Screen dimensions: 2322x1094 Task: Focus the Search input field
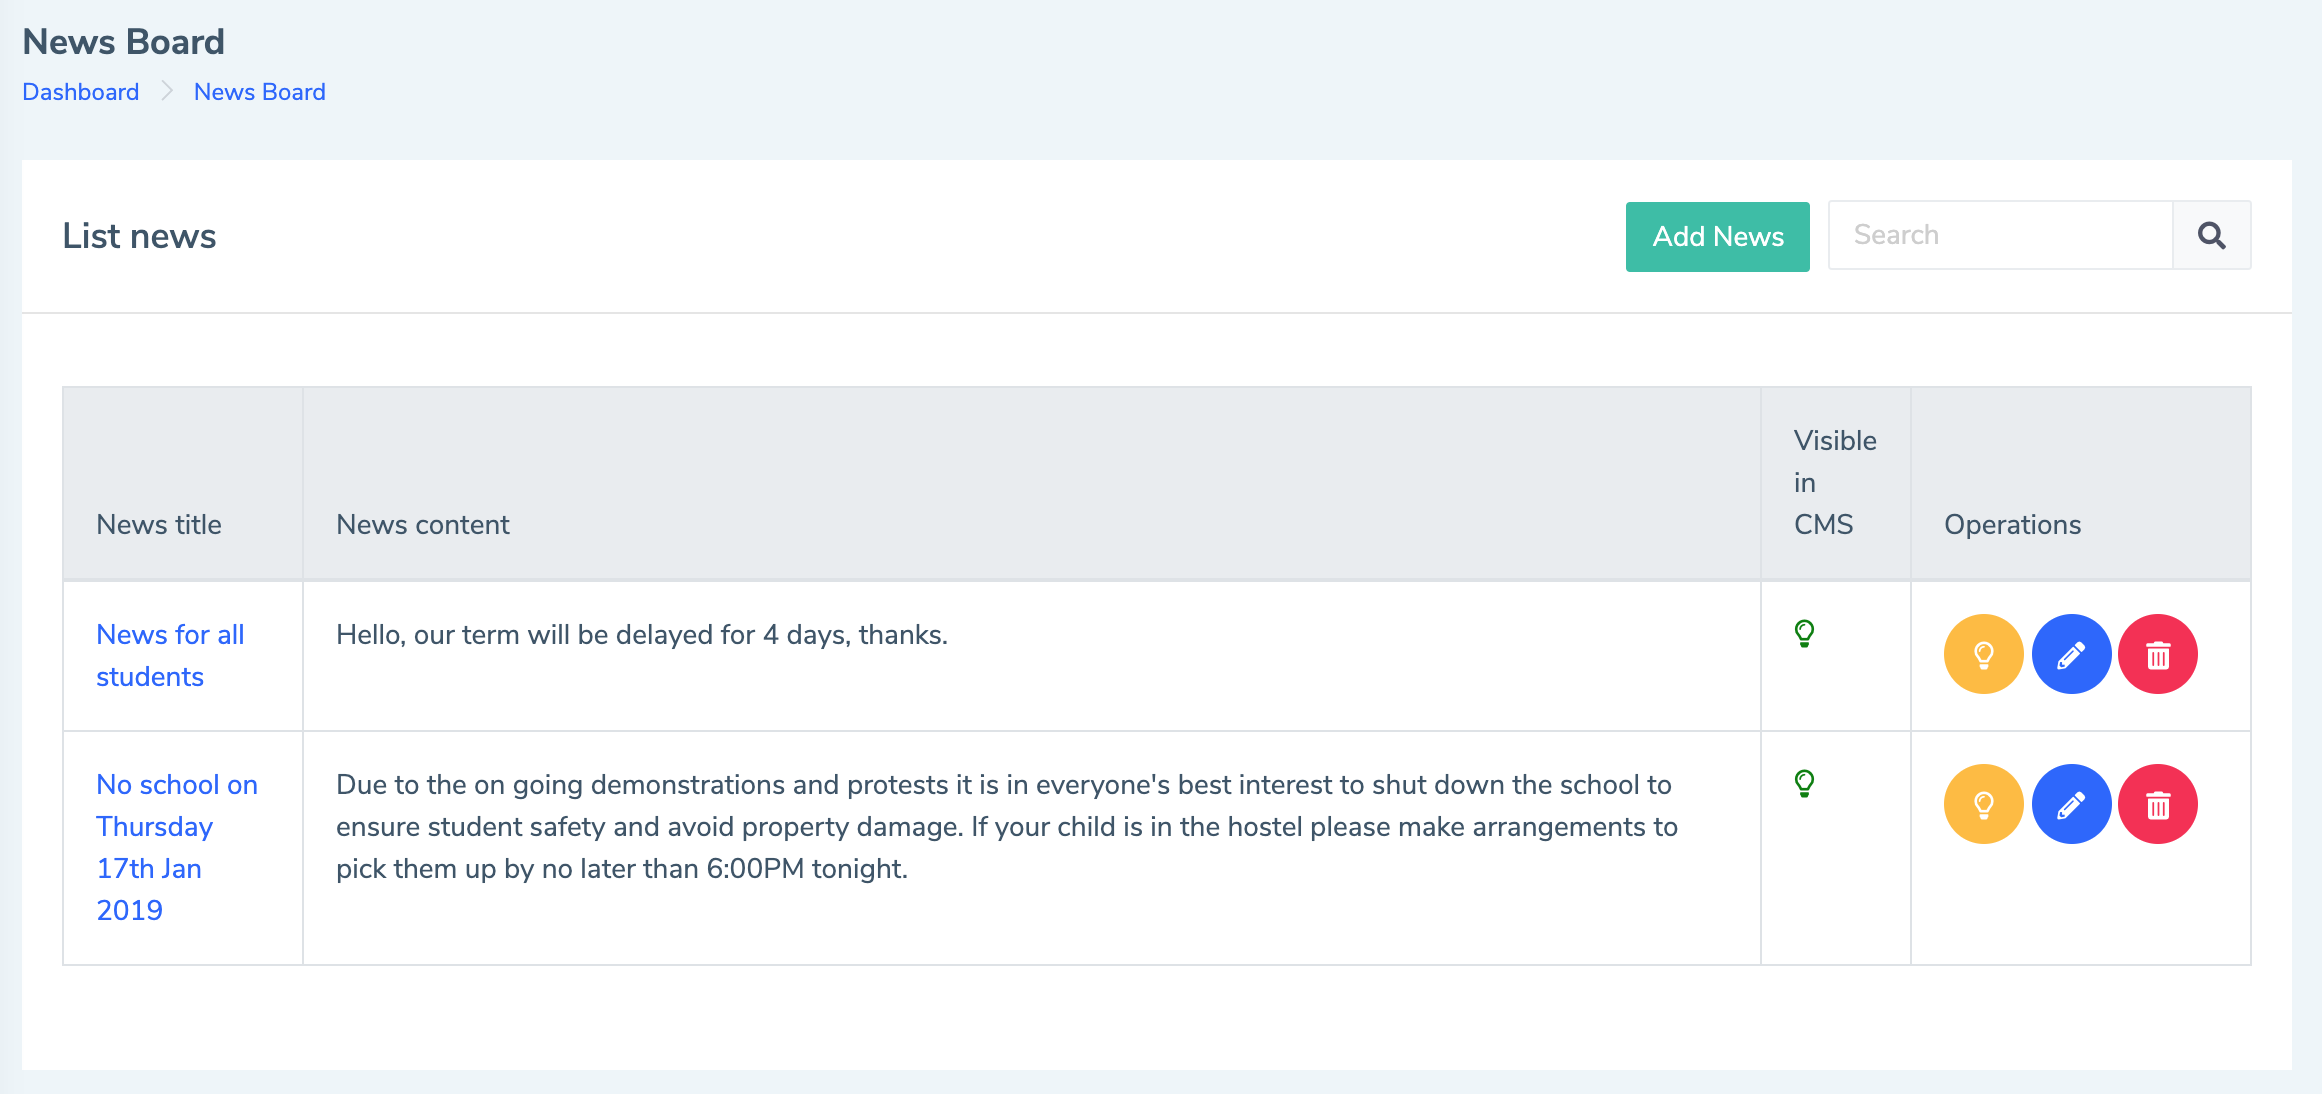click(x=2001, y=235)
